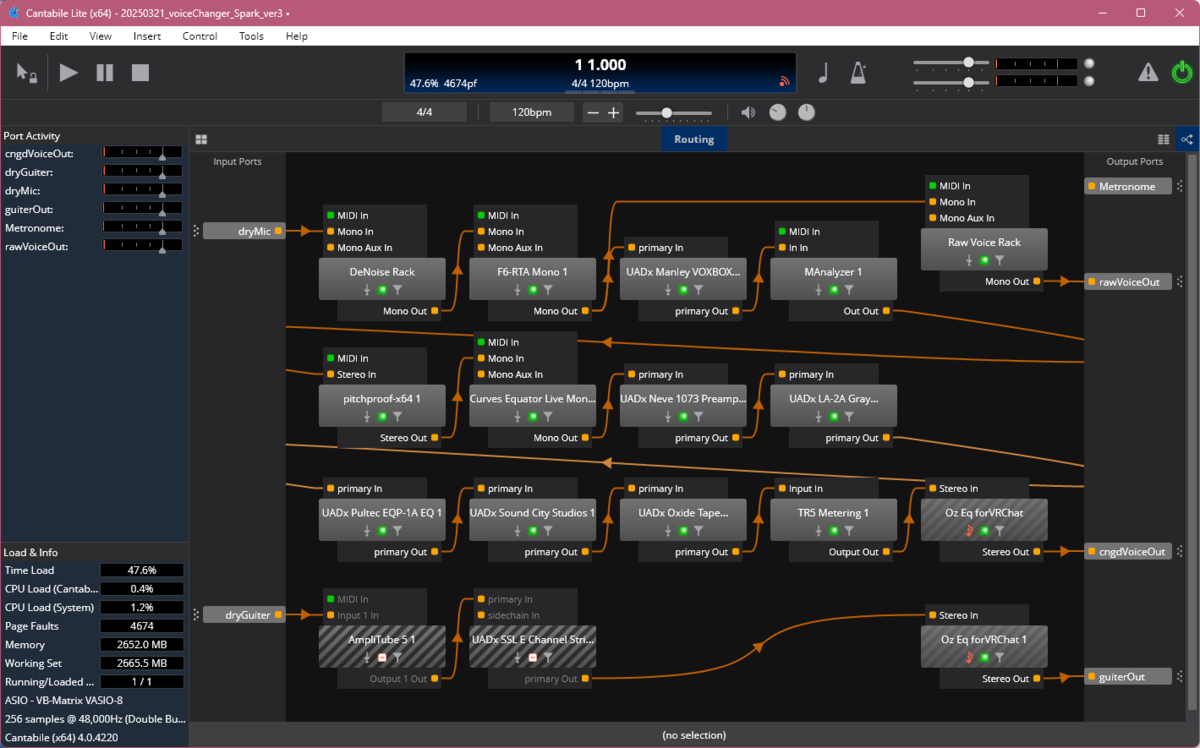Select the Routing tab
Image resolution: width=1200 pixels, height=748 pixels.
tap(694, 140)
